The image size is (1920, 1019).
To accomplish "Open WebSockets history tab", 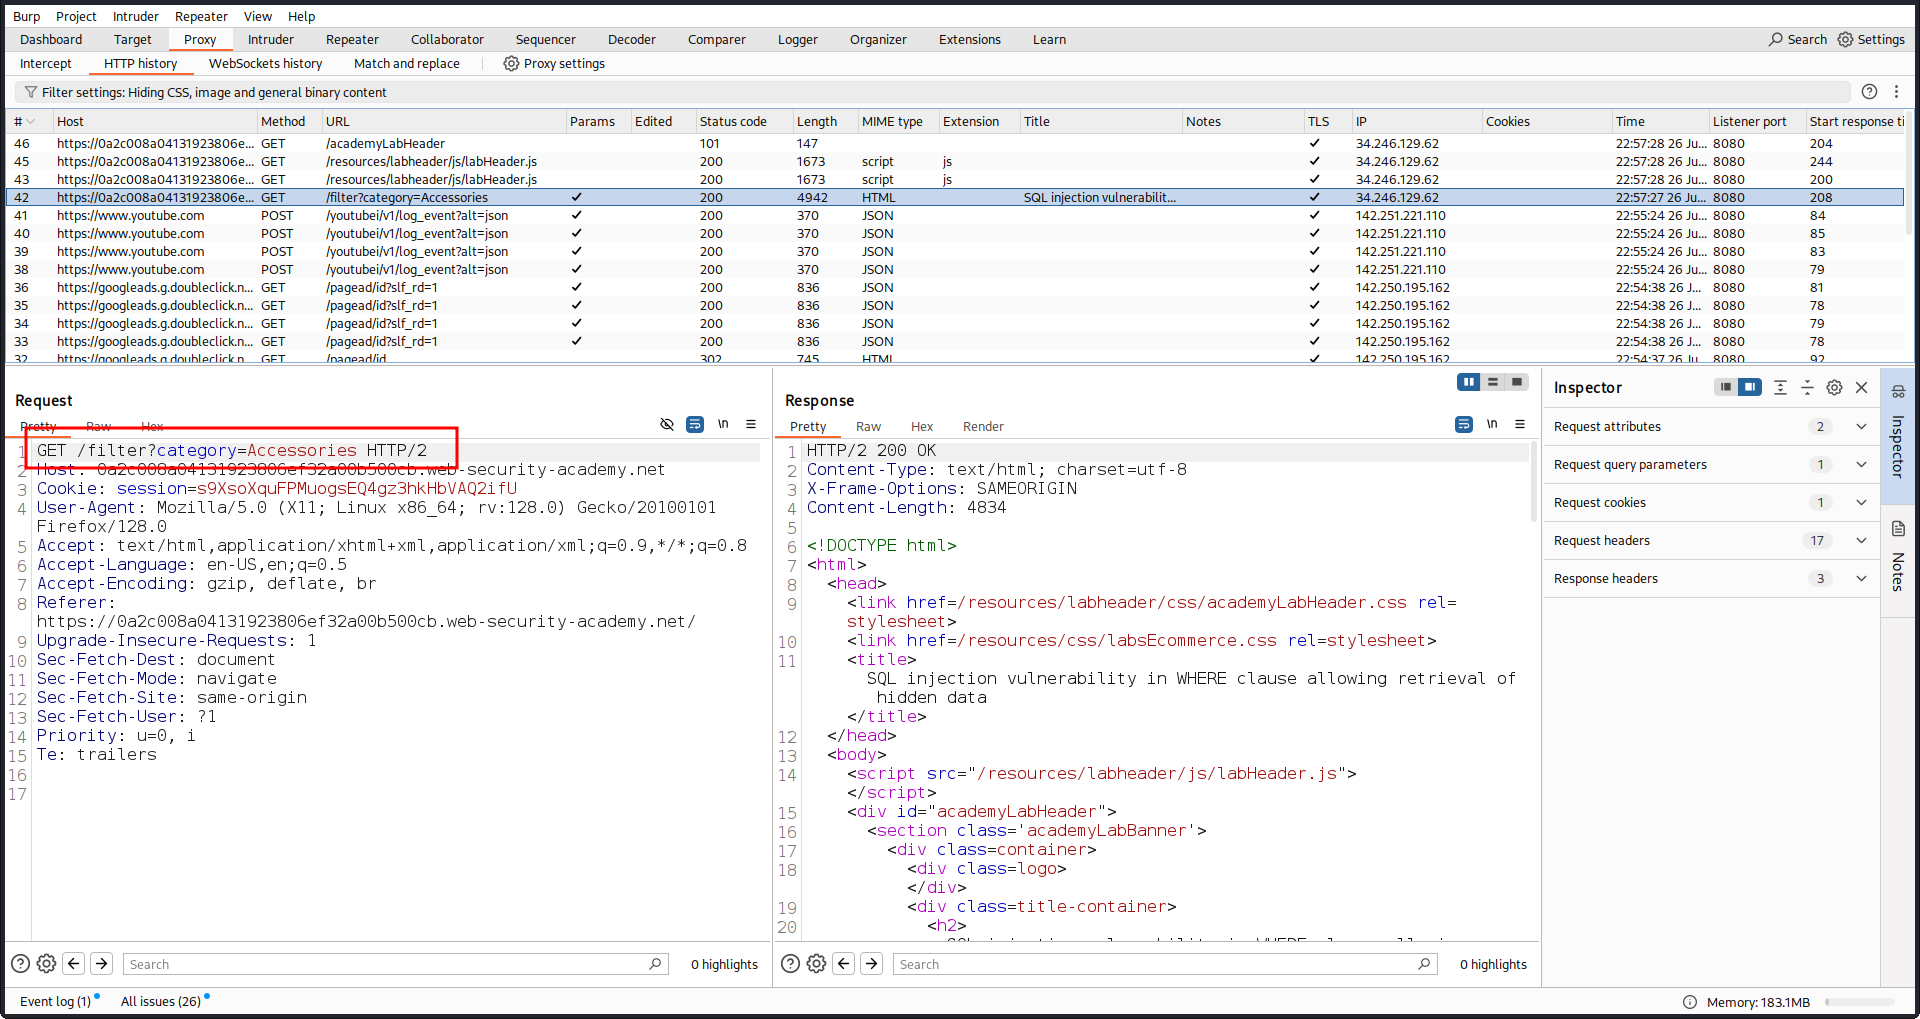I will (x=265, y=64).
